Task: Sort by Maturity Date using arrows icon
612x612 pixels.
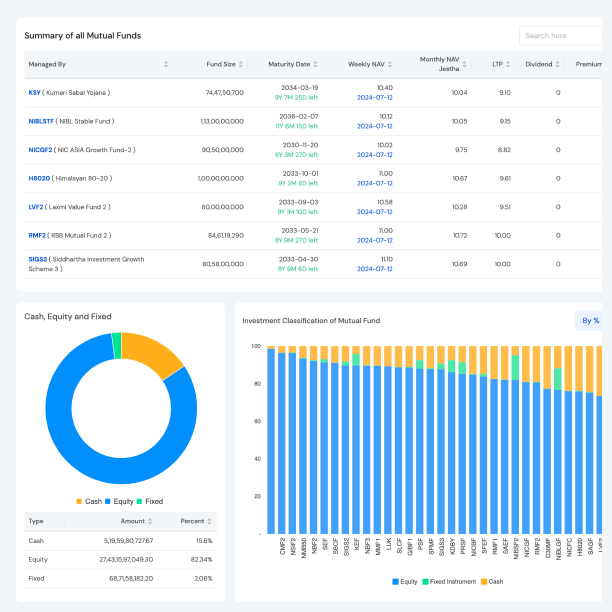Action: (x=316, y=64)
